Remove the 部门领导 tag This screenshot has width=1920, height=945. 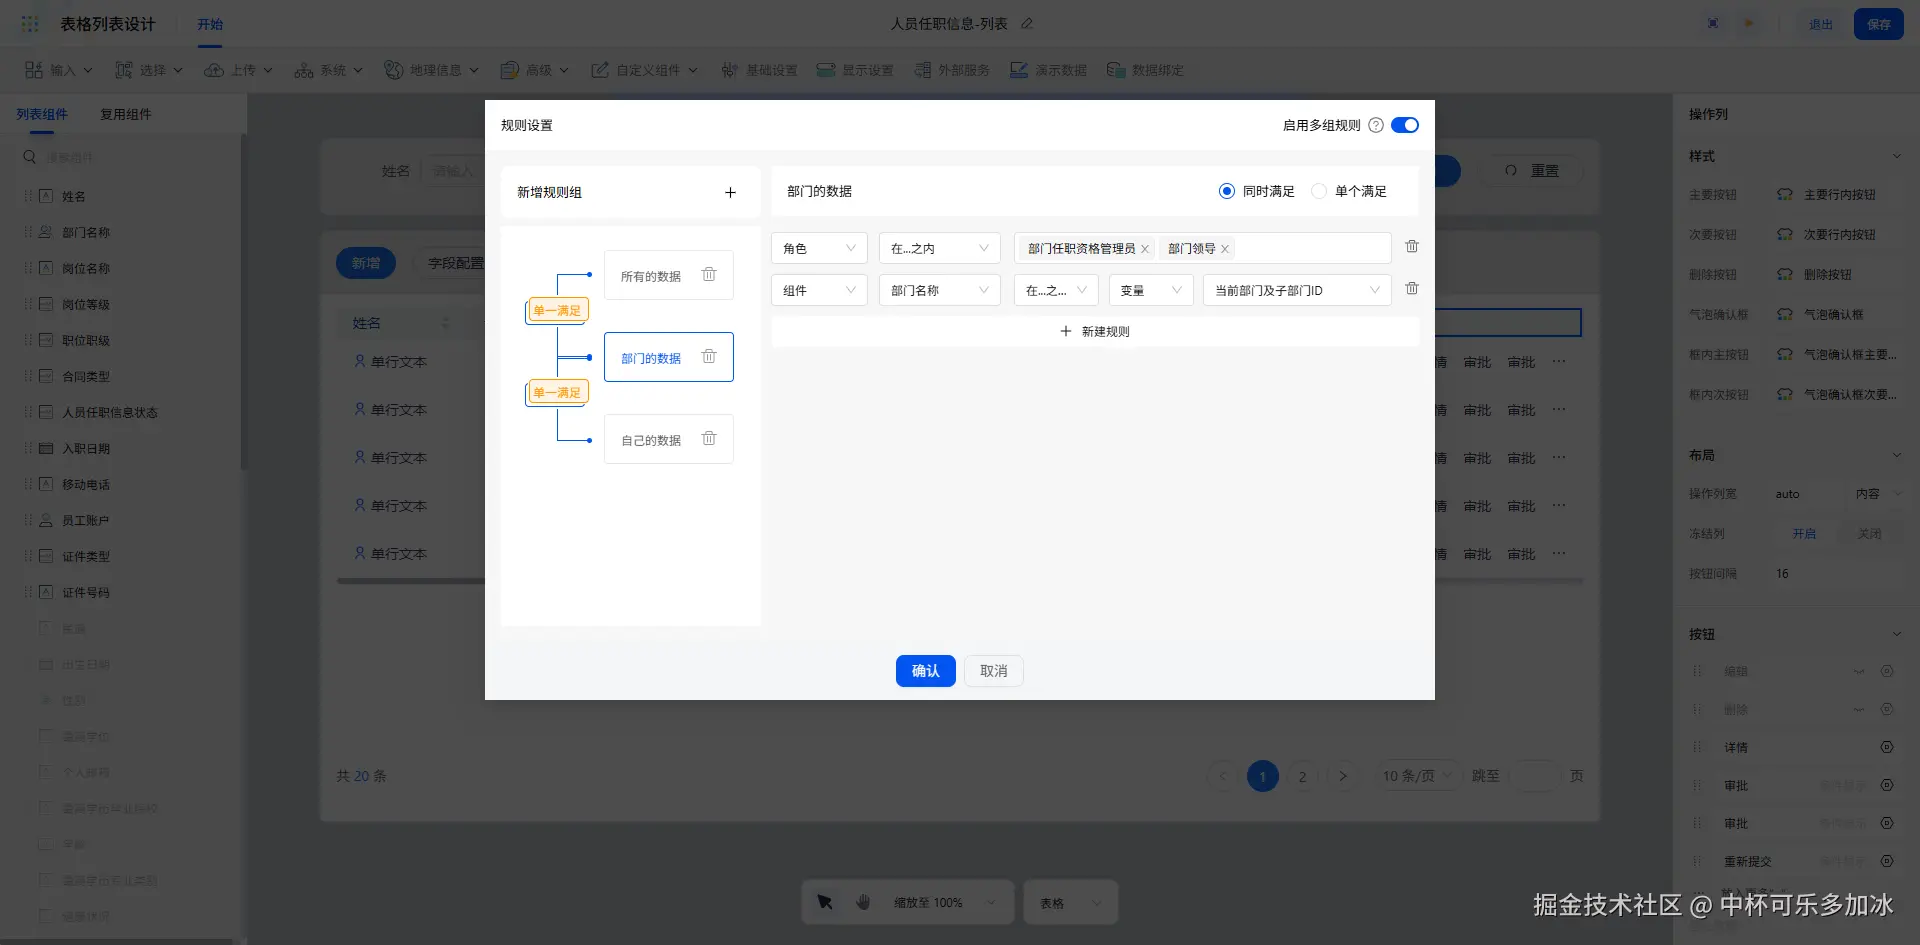(1225, 249)
